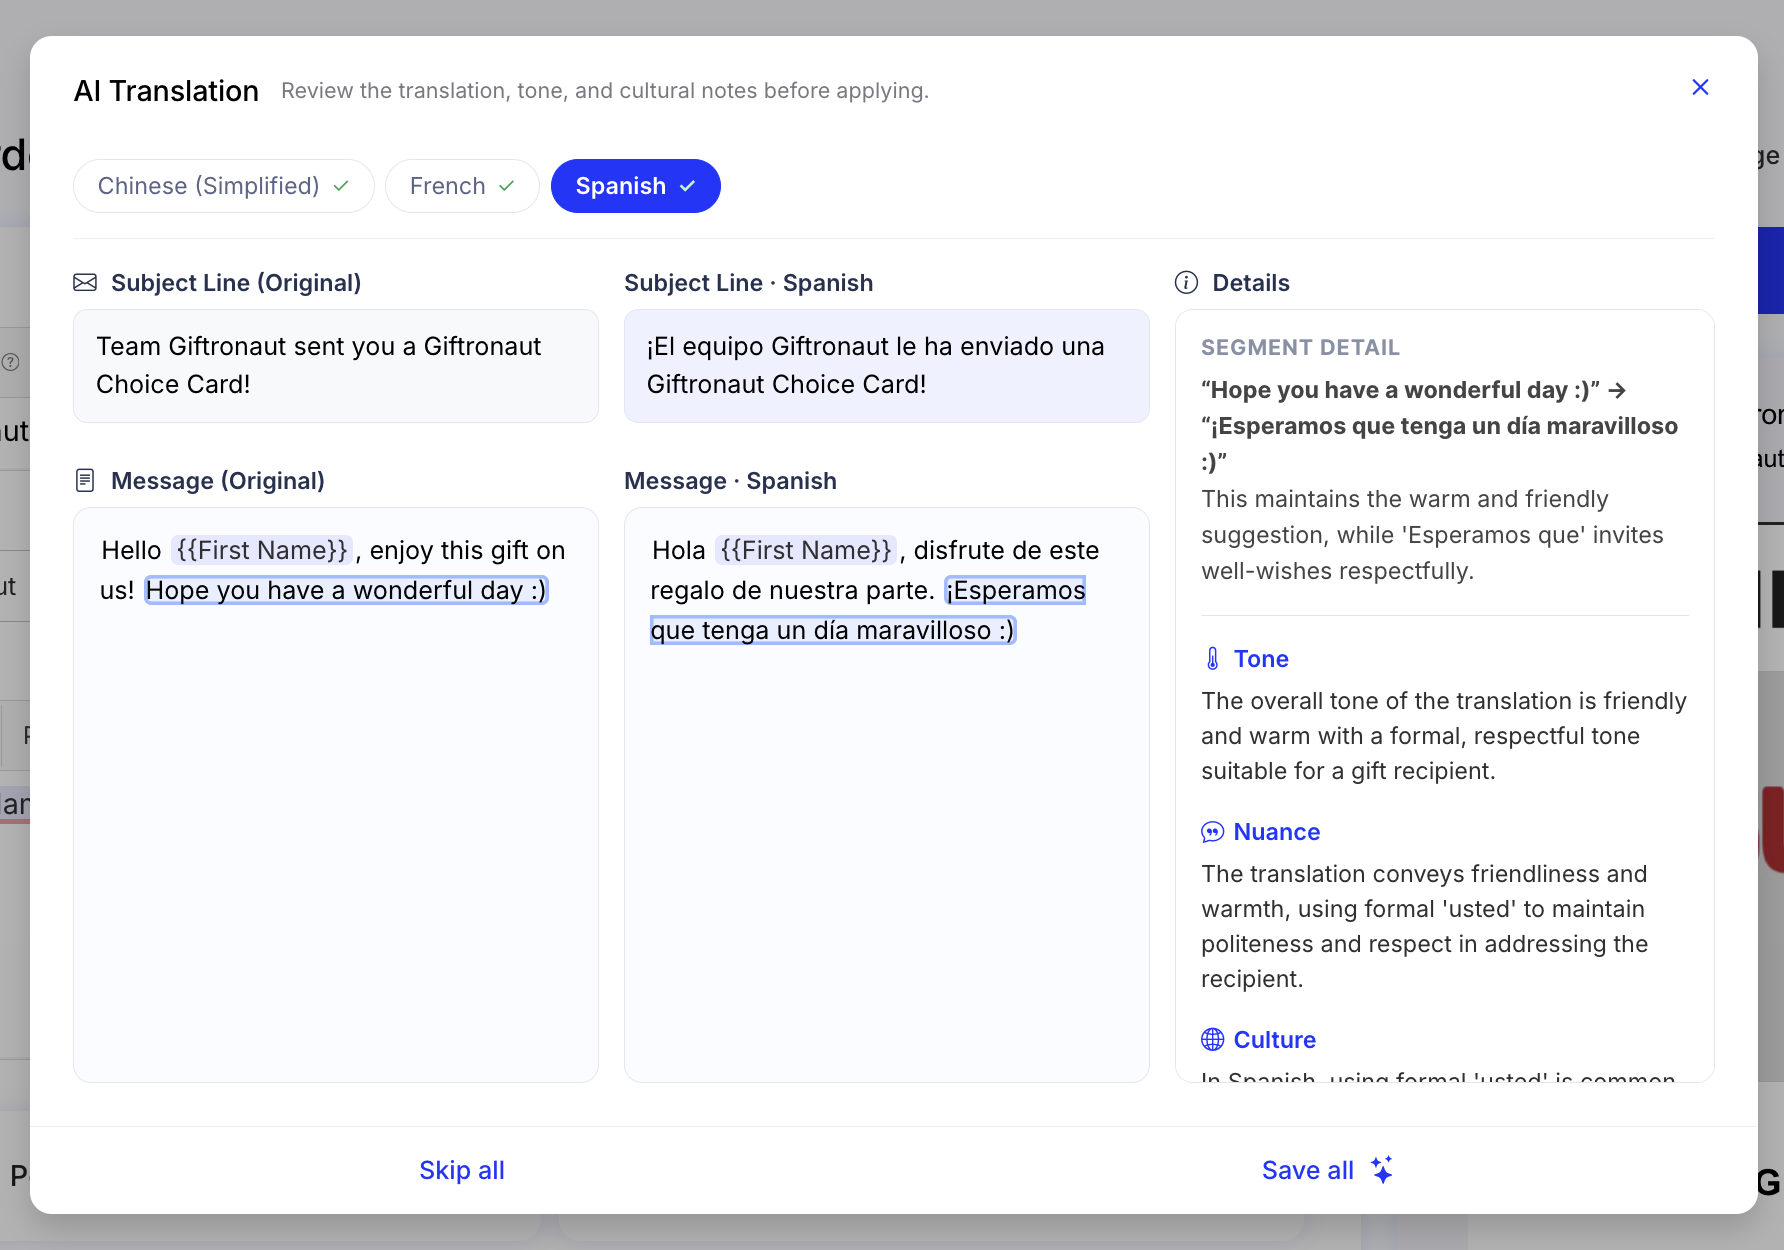Click the bold segment quote in Details
Screen dimensions: 1784x1250
pos(1440,426)
